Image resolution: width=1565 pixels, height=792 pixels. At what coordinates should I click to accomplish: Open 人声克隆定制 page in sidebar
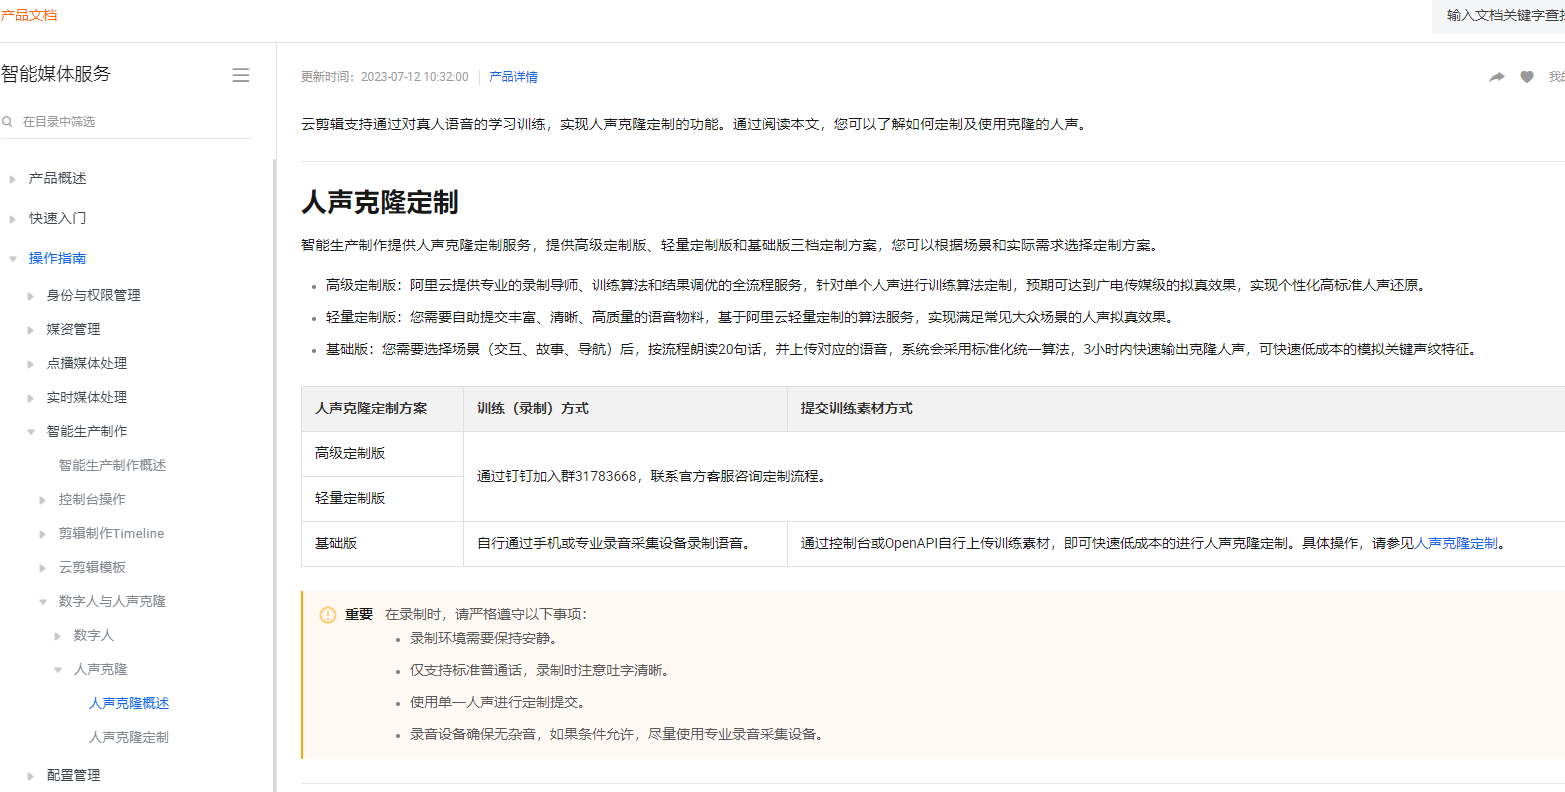tap(129, 737)
